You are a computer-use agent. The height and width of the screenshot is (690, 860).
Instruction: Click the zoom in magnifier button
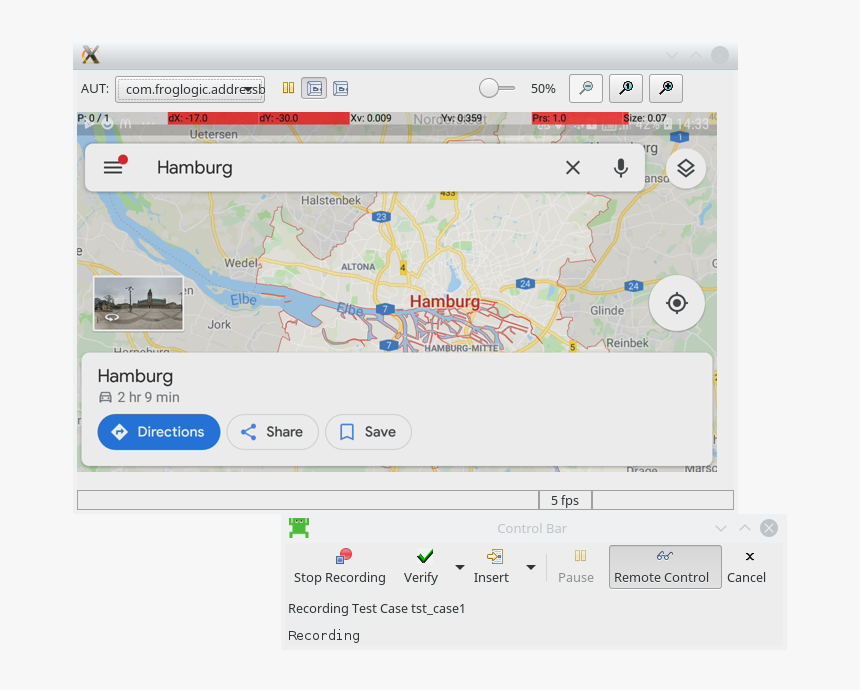[666, 88]
